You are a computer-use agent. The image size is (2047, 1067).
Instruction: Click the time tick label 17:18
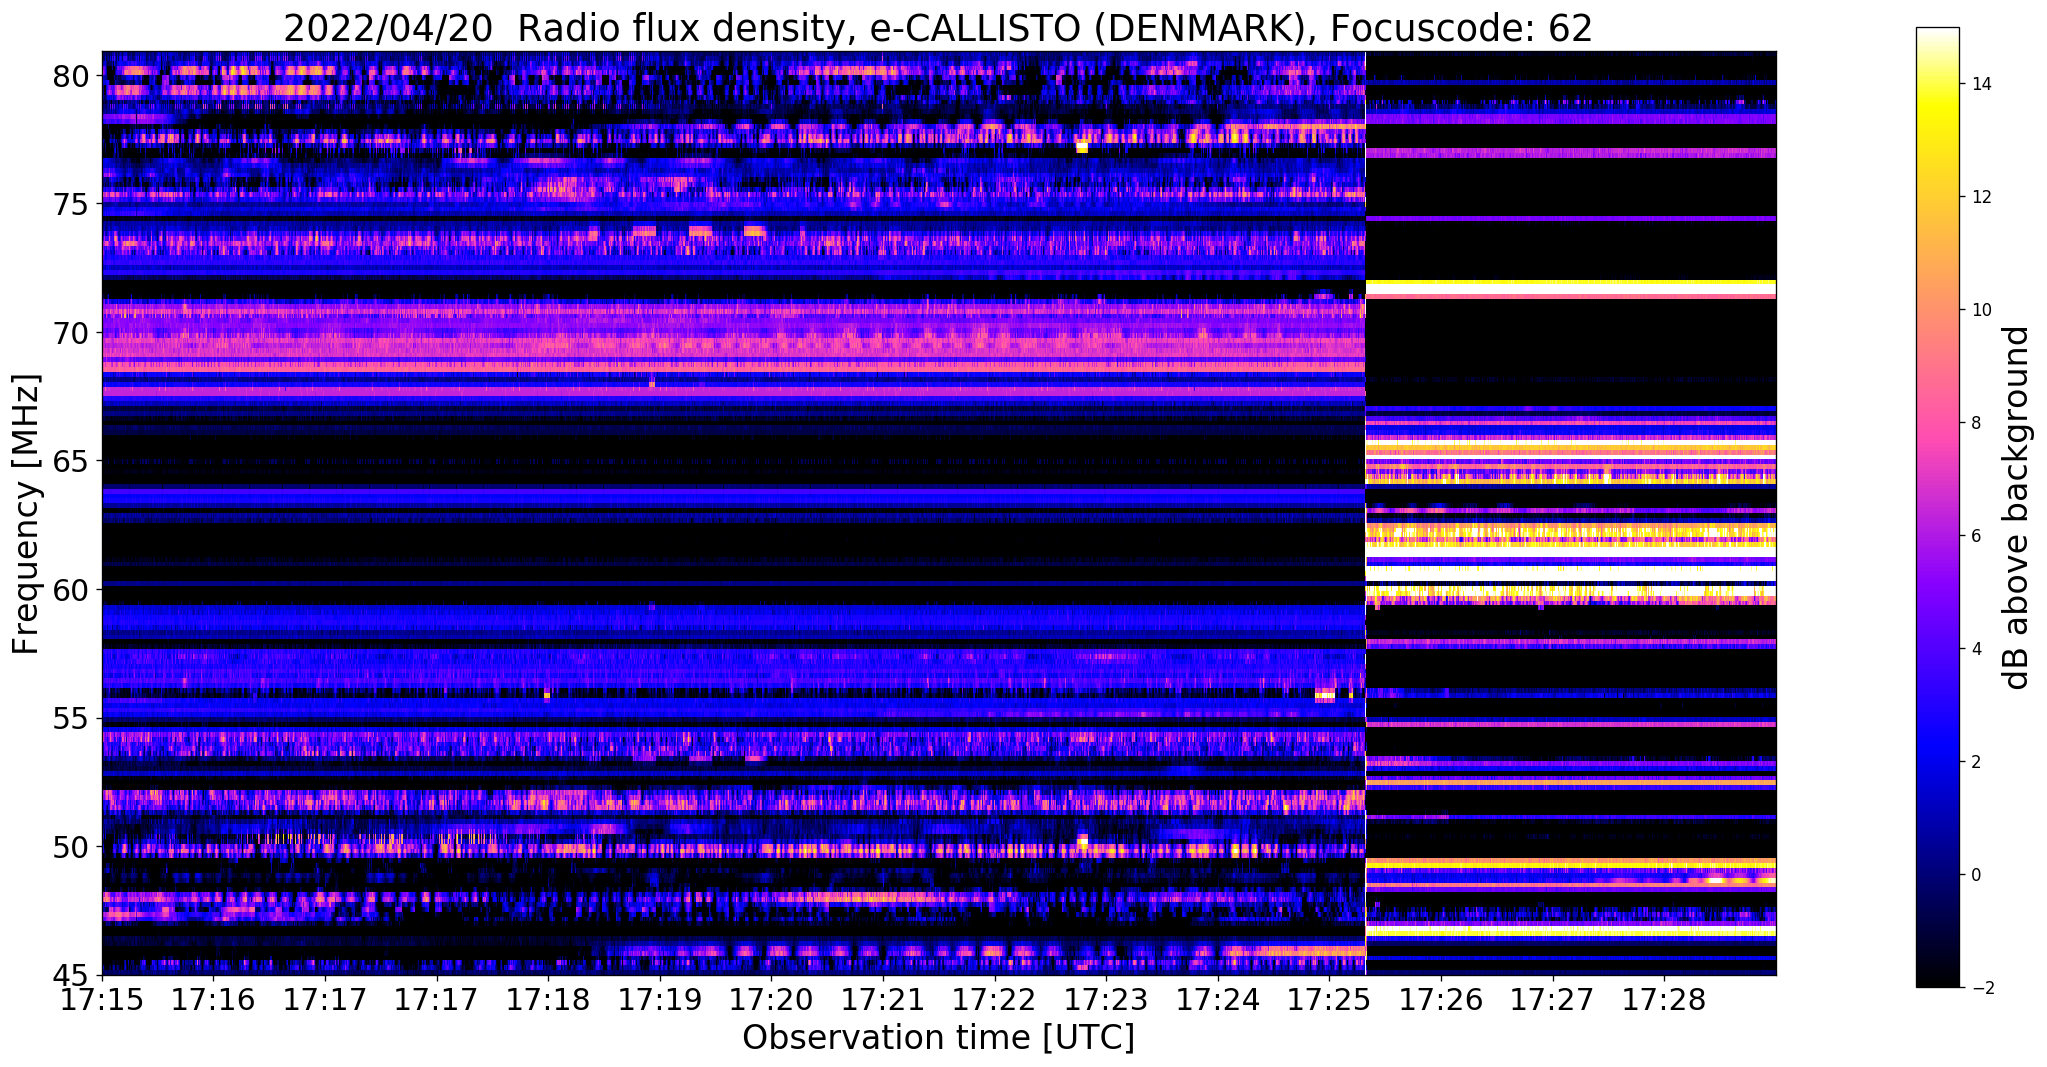coord(548,1000)
